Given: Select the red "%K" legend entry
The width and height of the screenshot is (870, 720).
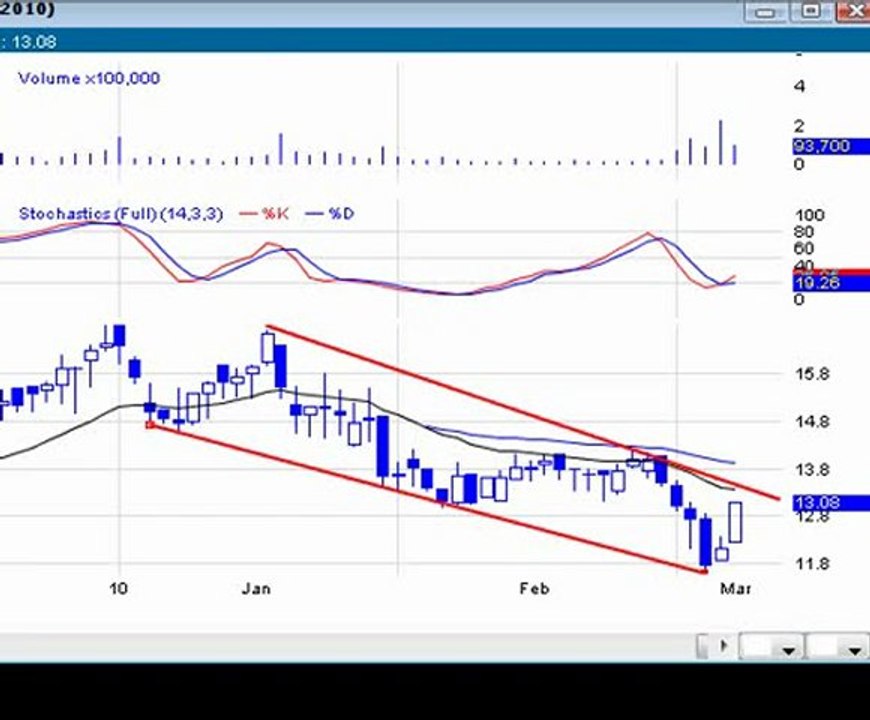Looking at the screenshot, I should tap(264, 214).
